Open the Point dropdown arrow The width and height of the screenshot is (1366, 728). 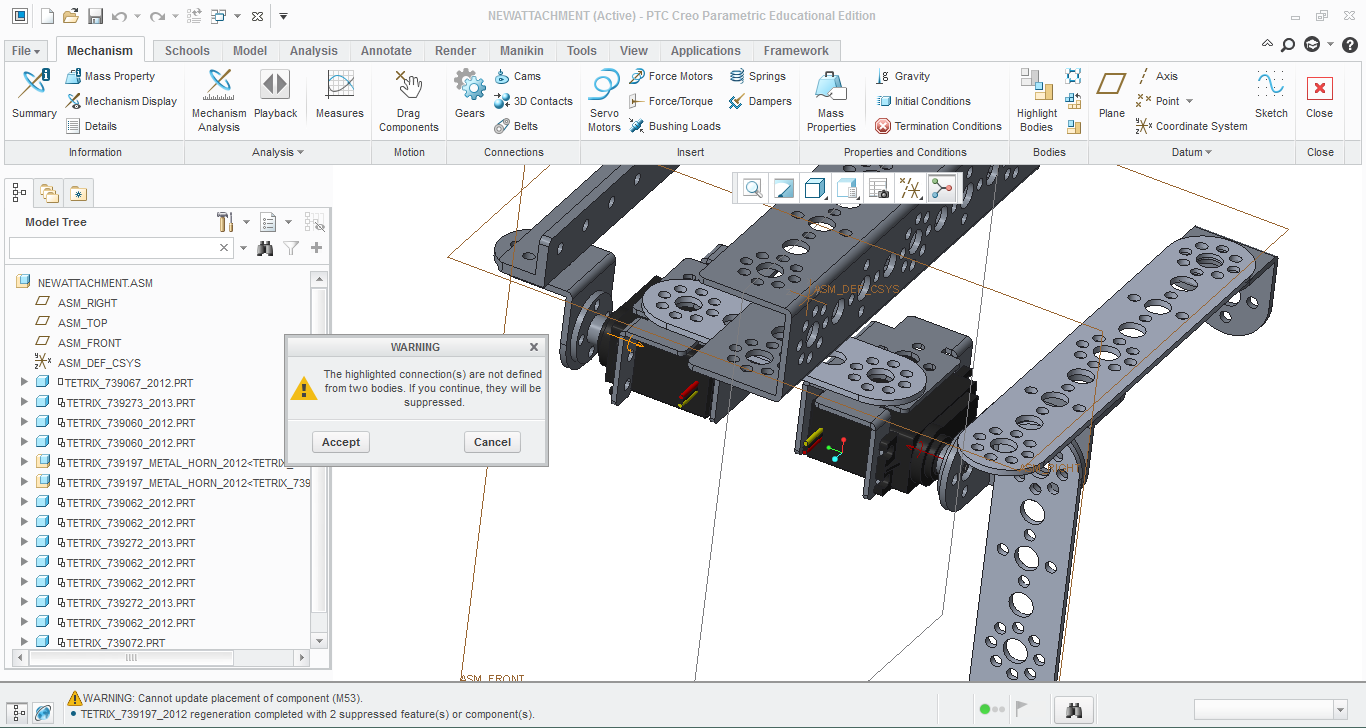1189,101
